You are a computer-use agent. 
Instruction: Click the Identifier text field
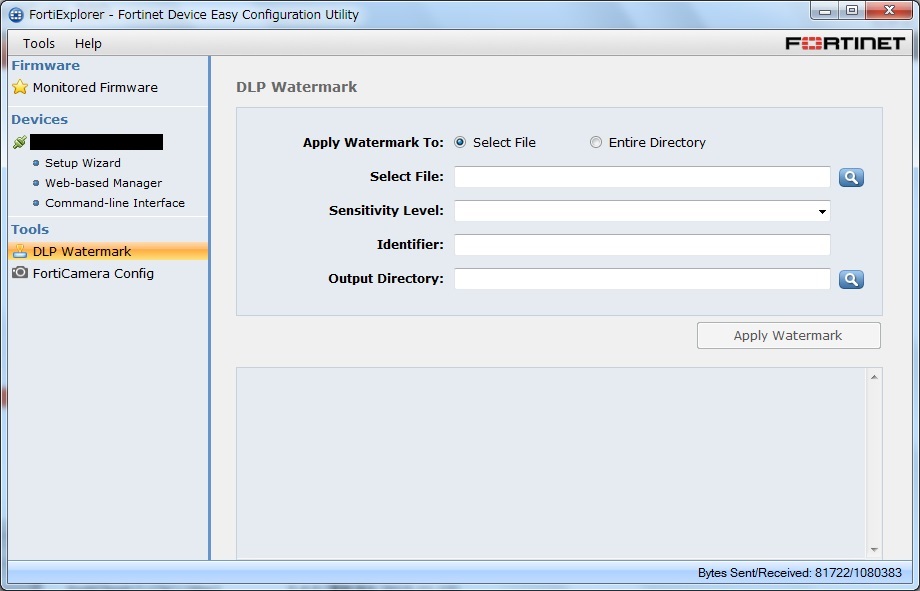tap(642, 245)
